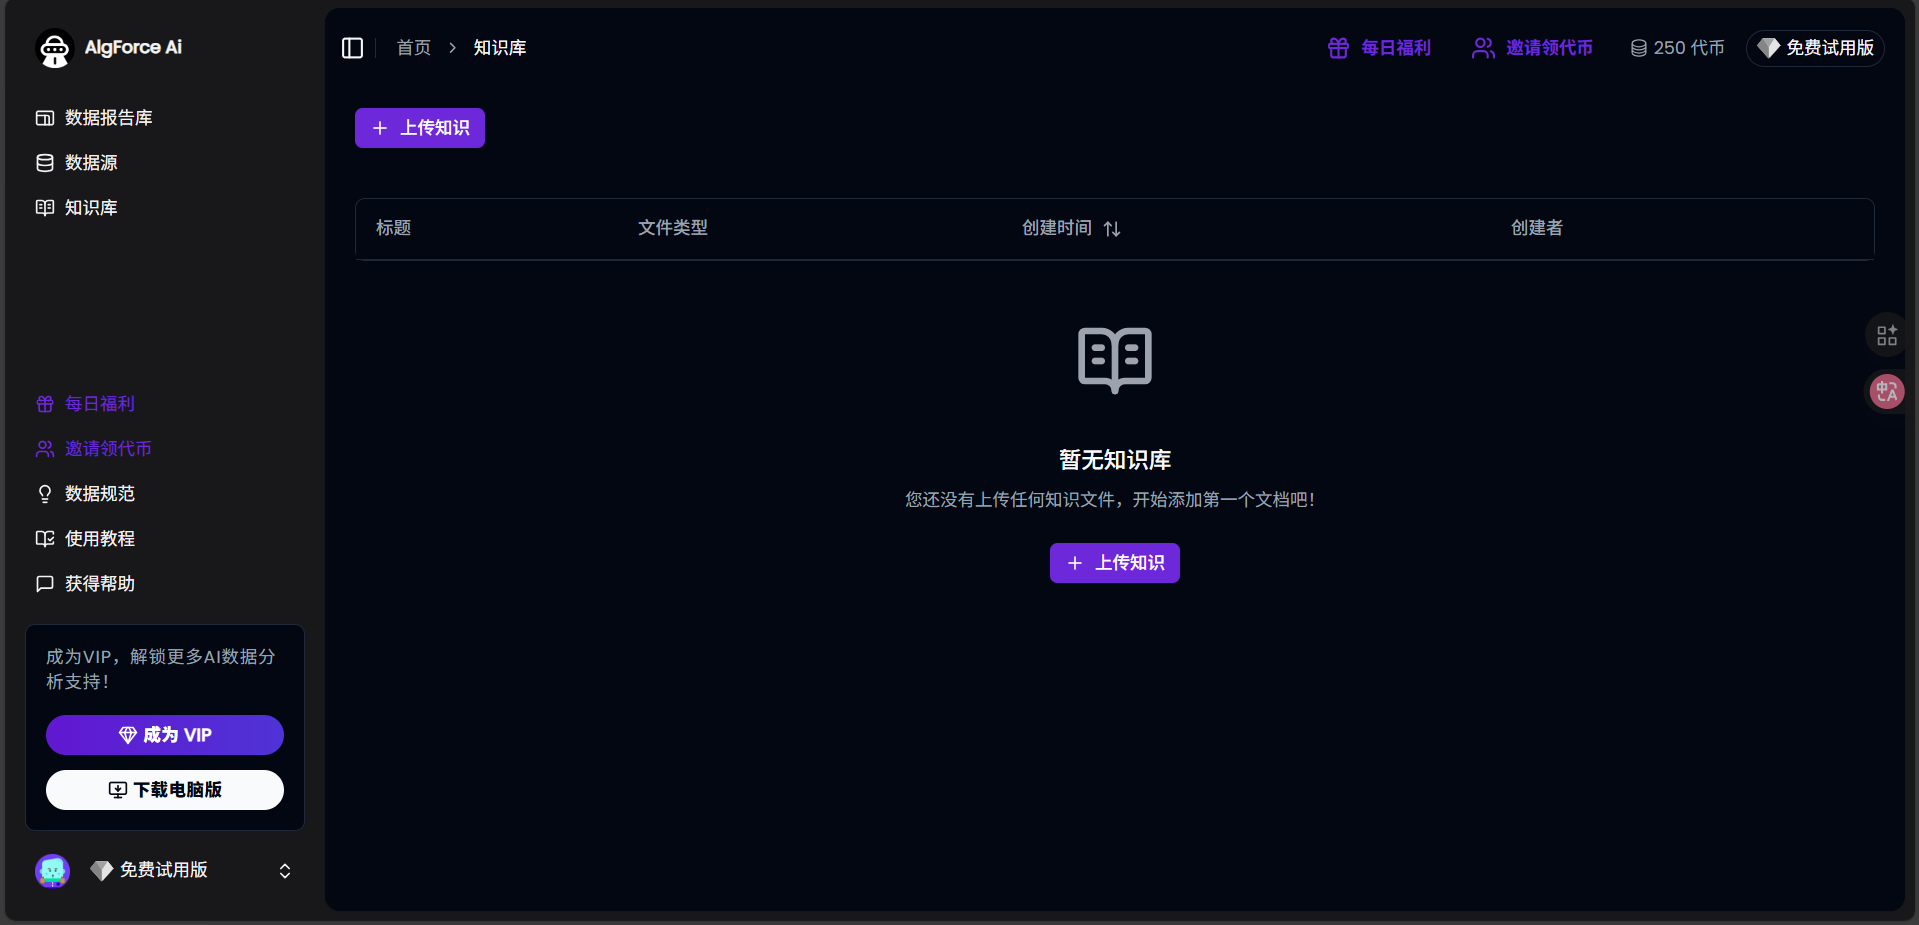Toggle the sidebar panel icon
Image resolution: width=1919 pixels, height=925 pixels.
352,48
